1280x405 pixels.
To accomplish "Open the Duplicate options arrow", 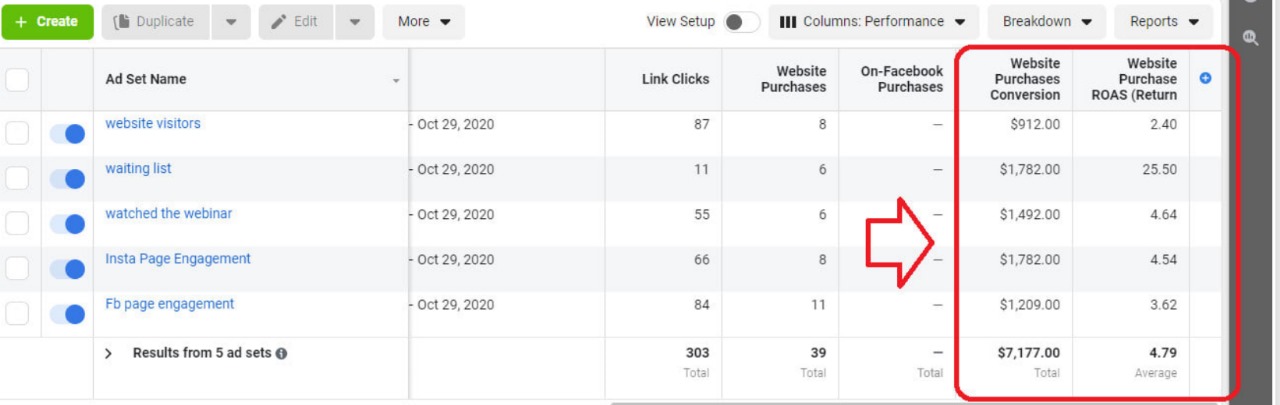I will 231,22.
